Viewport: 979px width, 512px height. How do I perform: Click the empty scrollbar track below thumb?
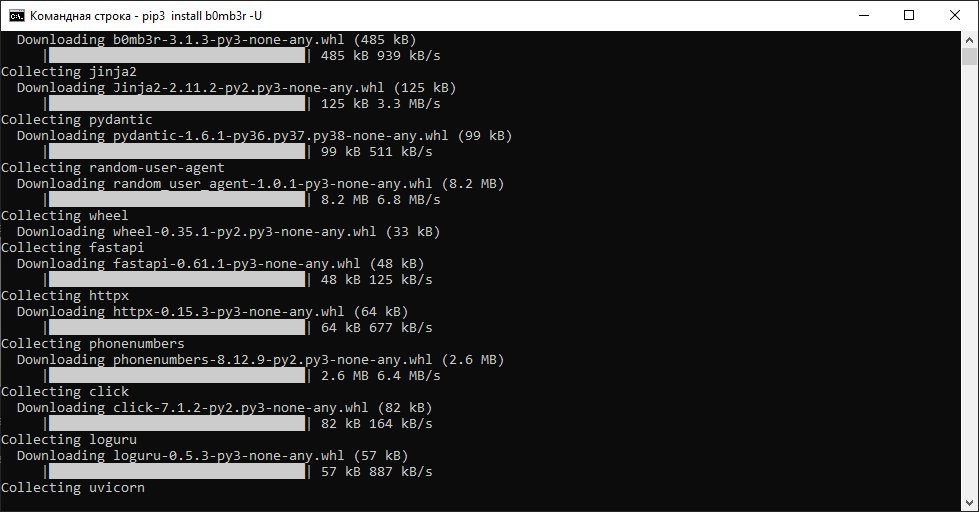[x=970, y=300]
